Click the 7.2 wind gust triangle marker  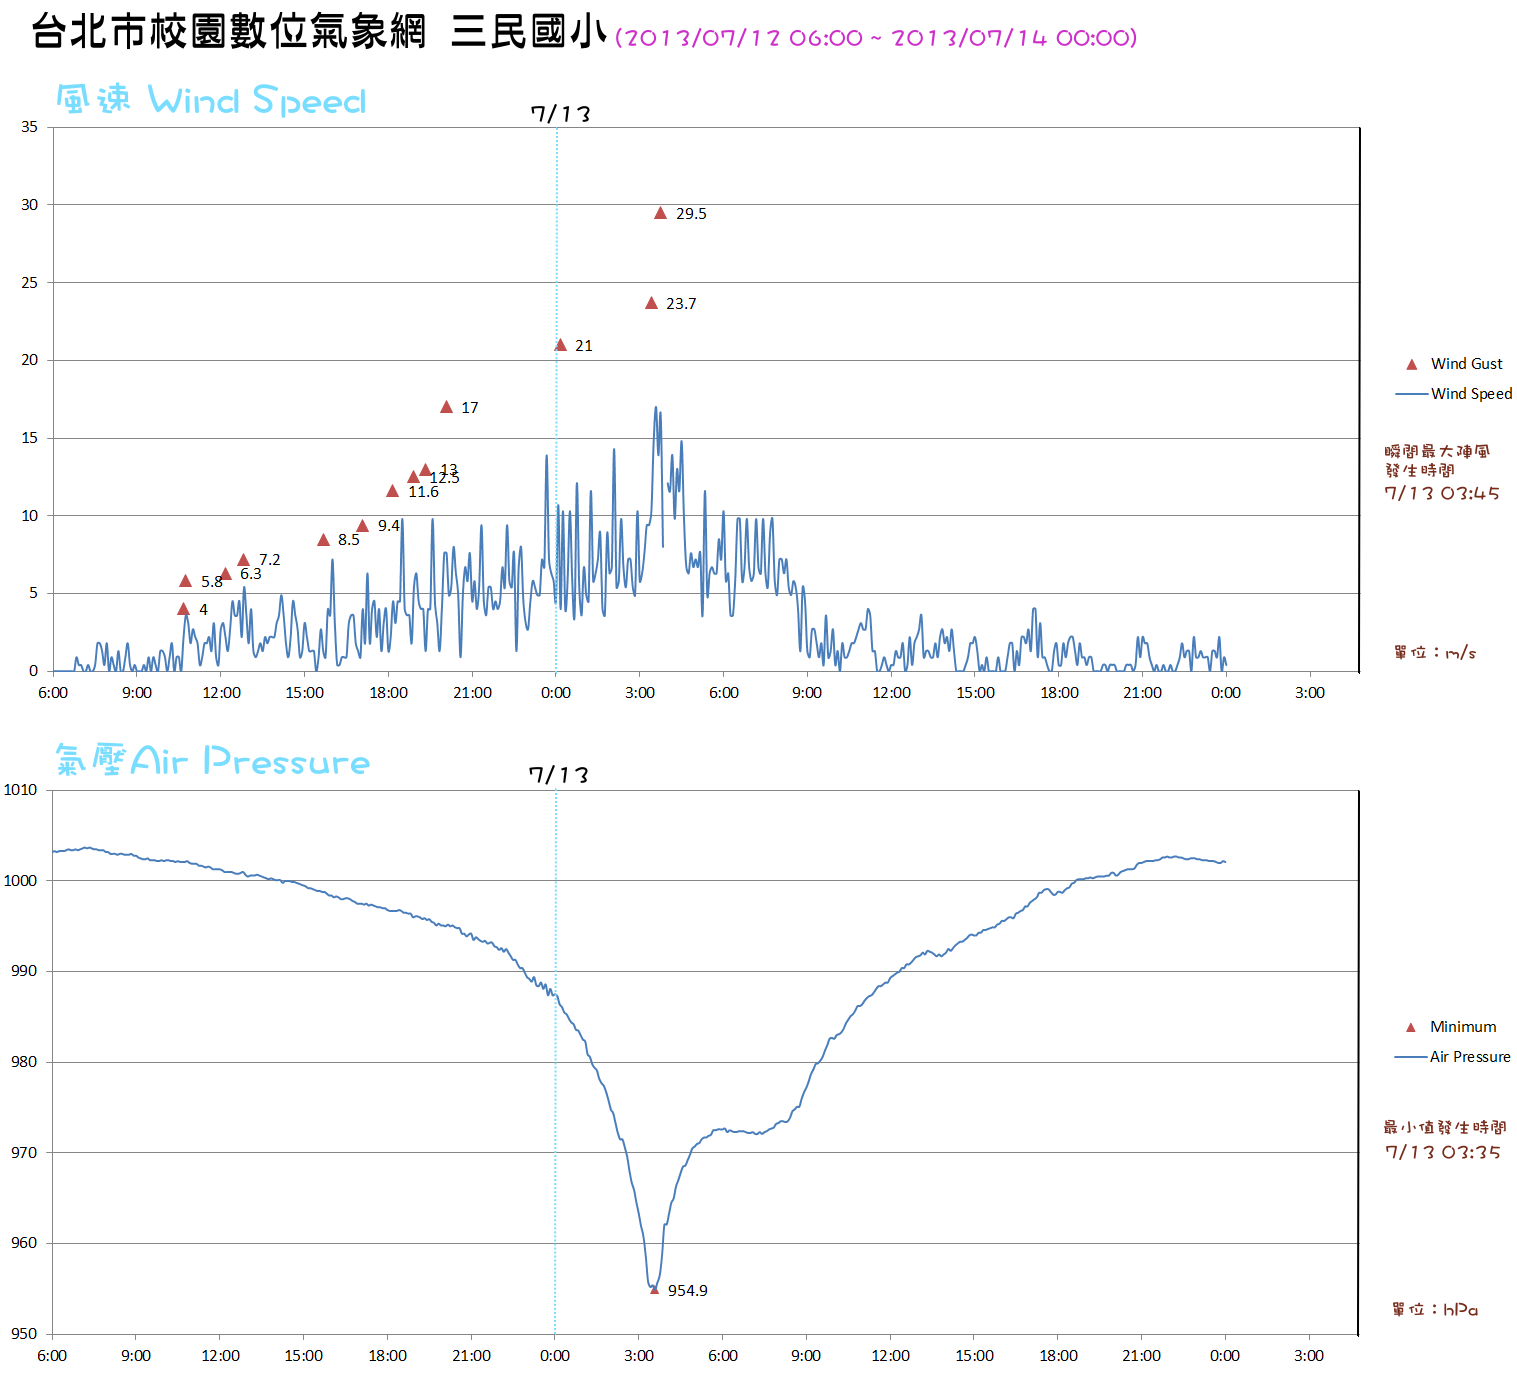[x=243, y=560]
